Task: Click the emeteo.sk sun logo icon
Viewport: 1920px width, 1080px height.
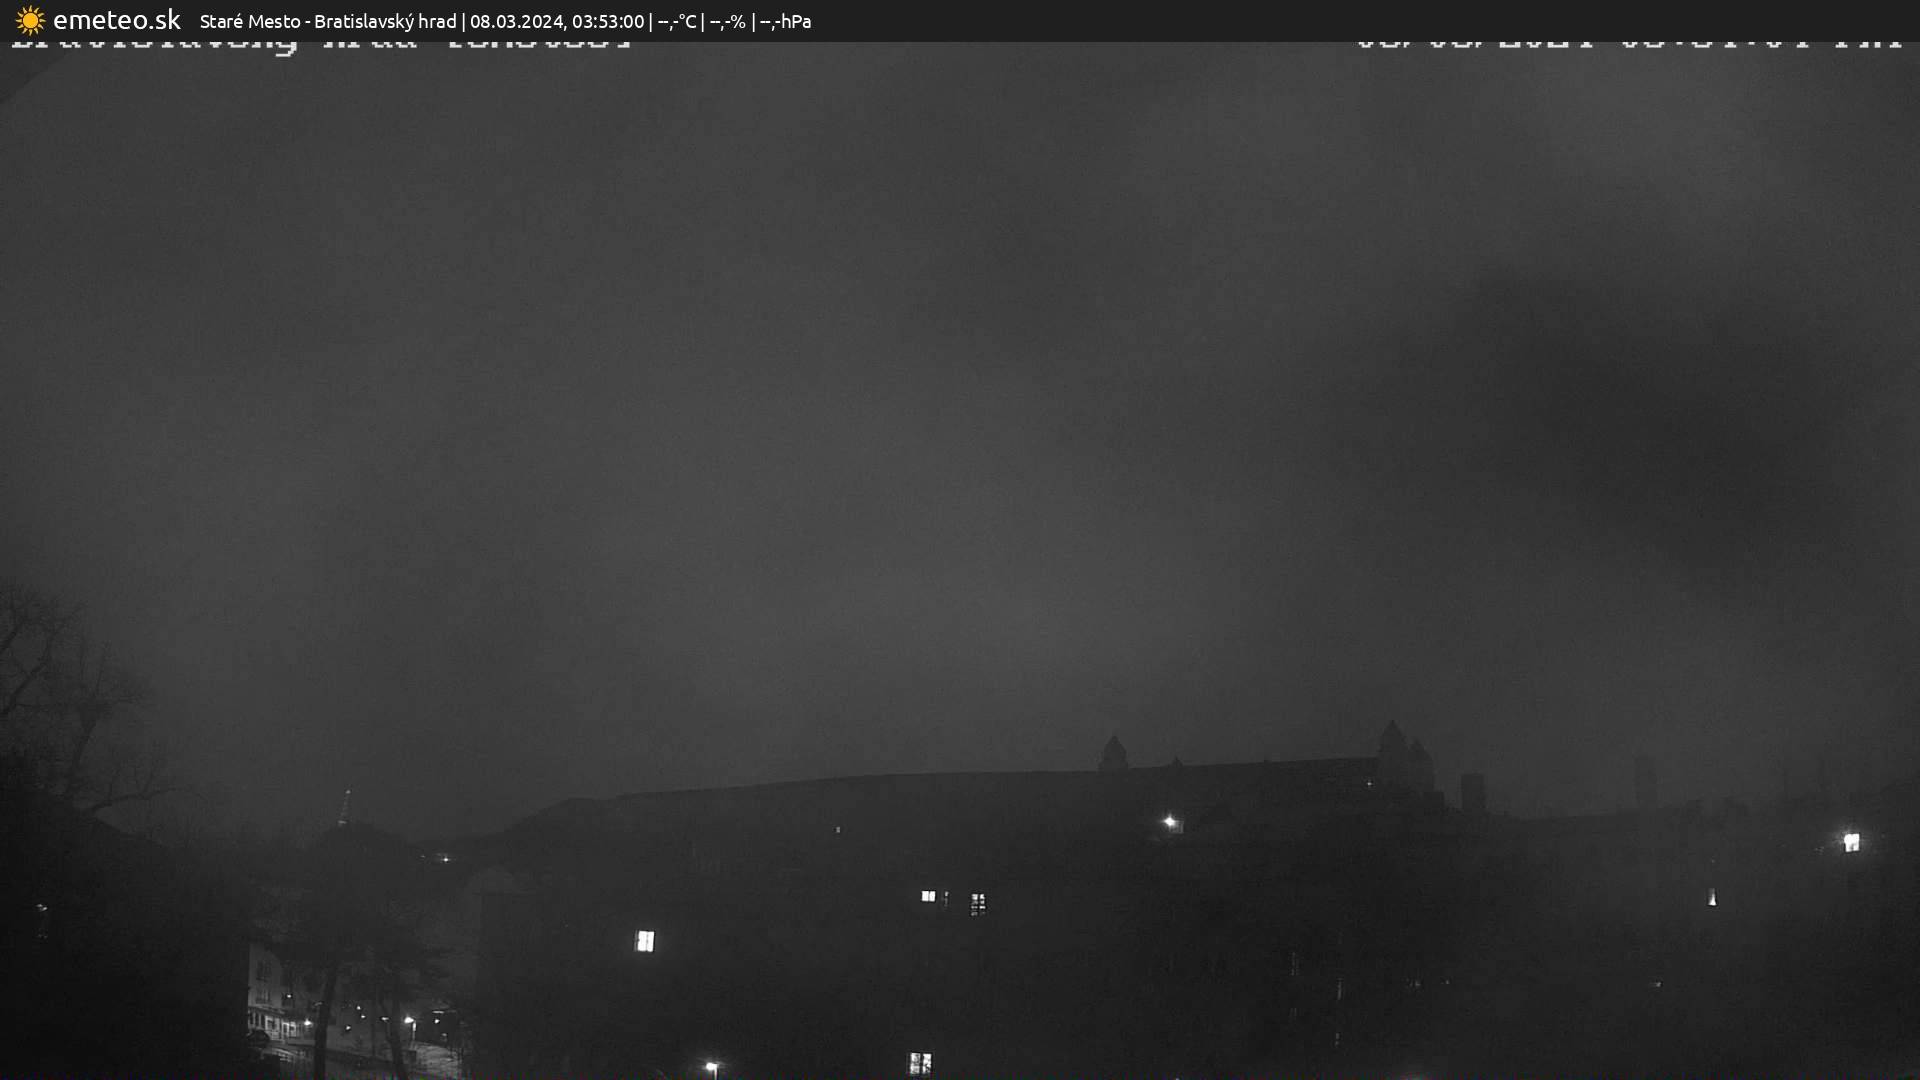Action: (30, 21)
